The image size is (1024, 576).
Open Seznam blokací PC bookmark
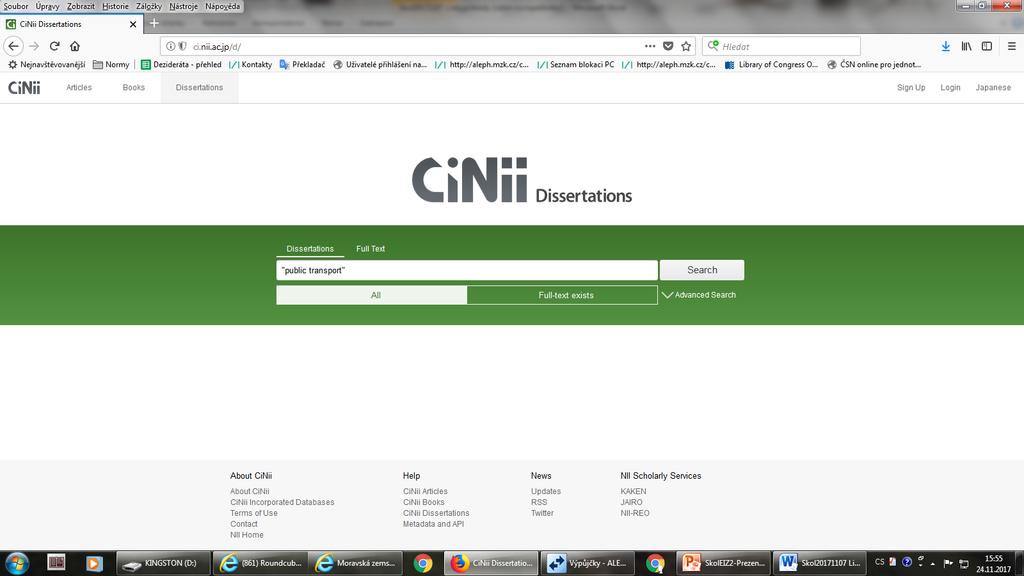pos(576,65)
